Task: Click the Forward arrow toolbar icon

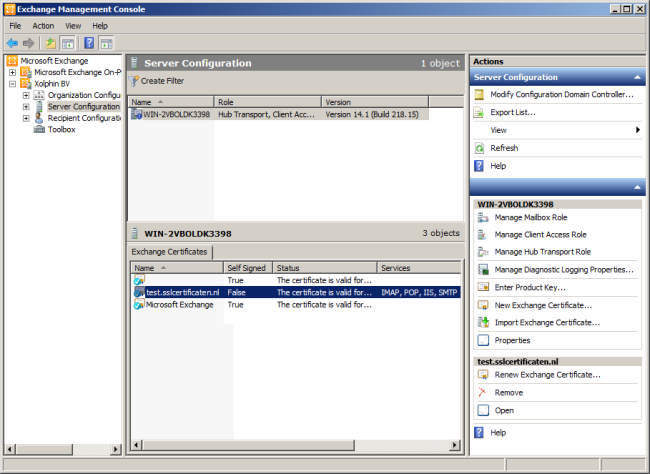Action: tap(28, 43)
